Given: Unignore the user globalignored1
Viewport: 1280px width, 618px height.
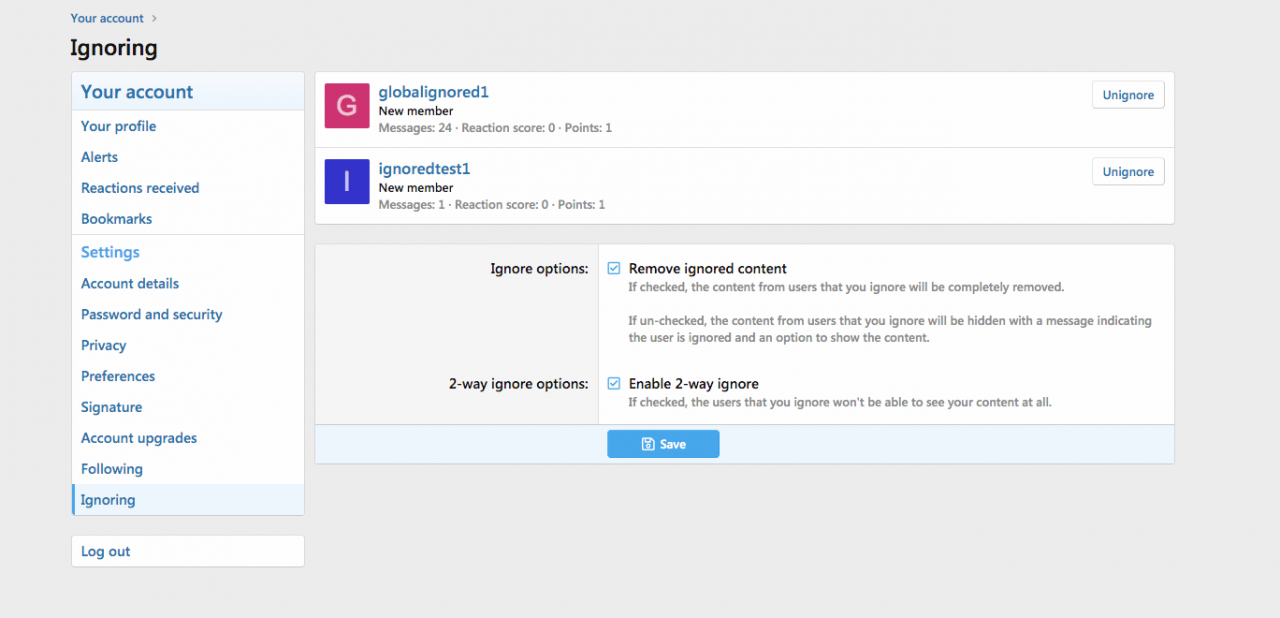Looking at the screenshot, I should coord(1127,95).
